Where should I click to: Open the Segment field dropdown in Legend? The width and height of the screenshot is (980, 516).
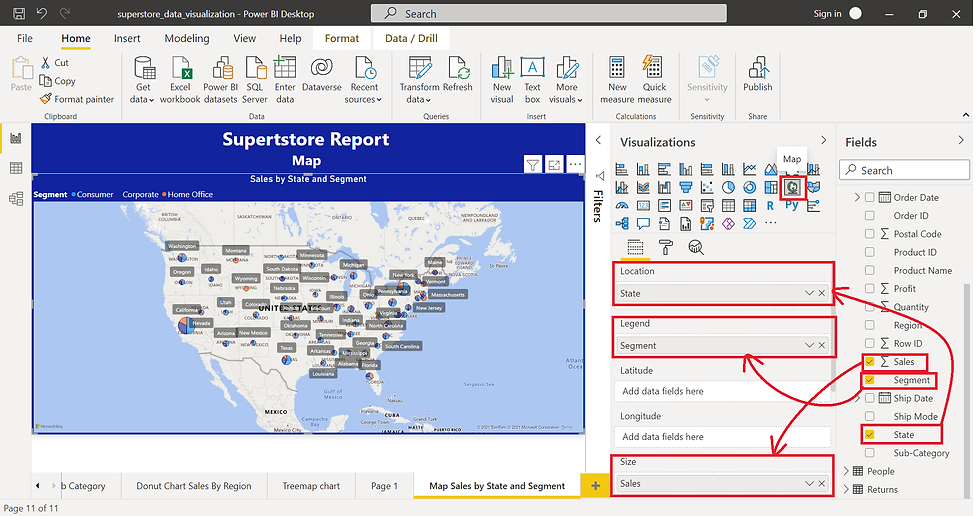(809, 345)
